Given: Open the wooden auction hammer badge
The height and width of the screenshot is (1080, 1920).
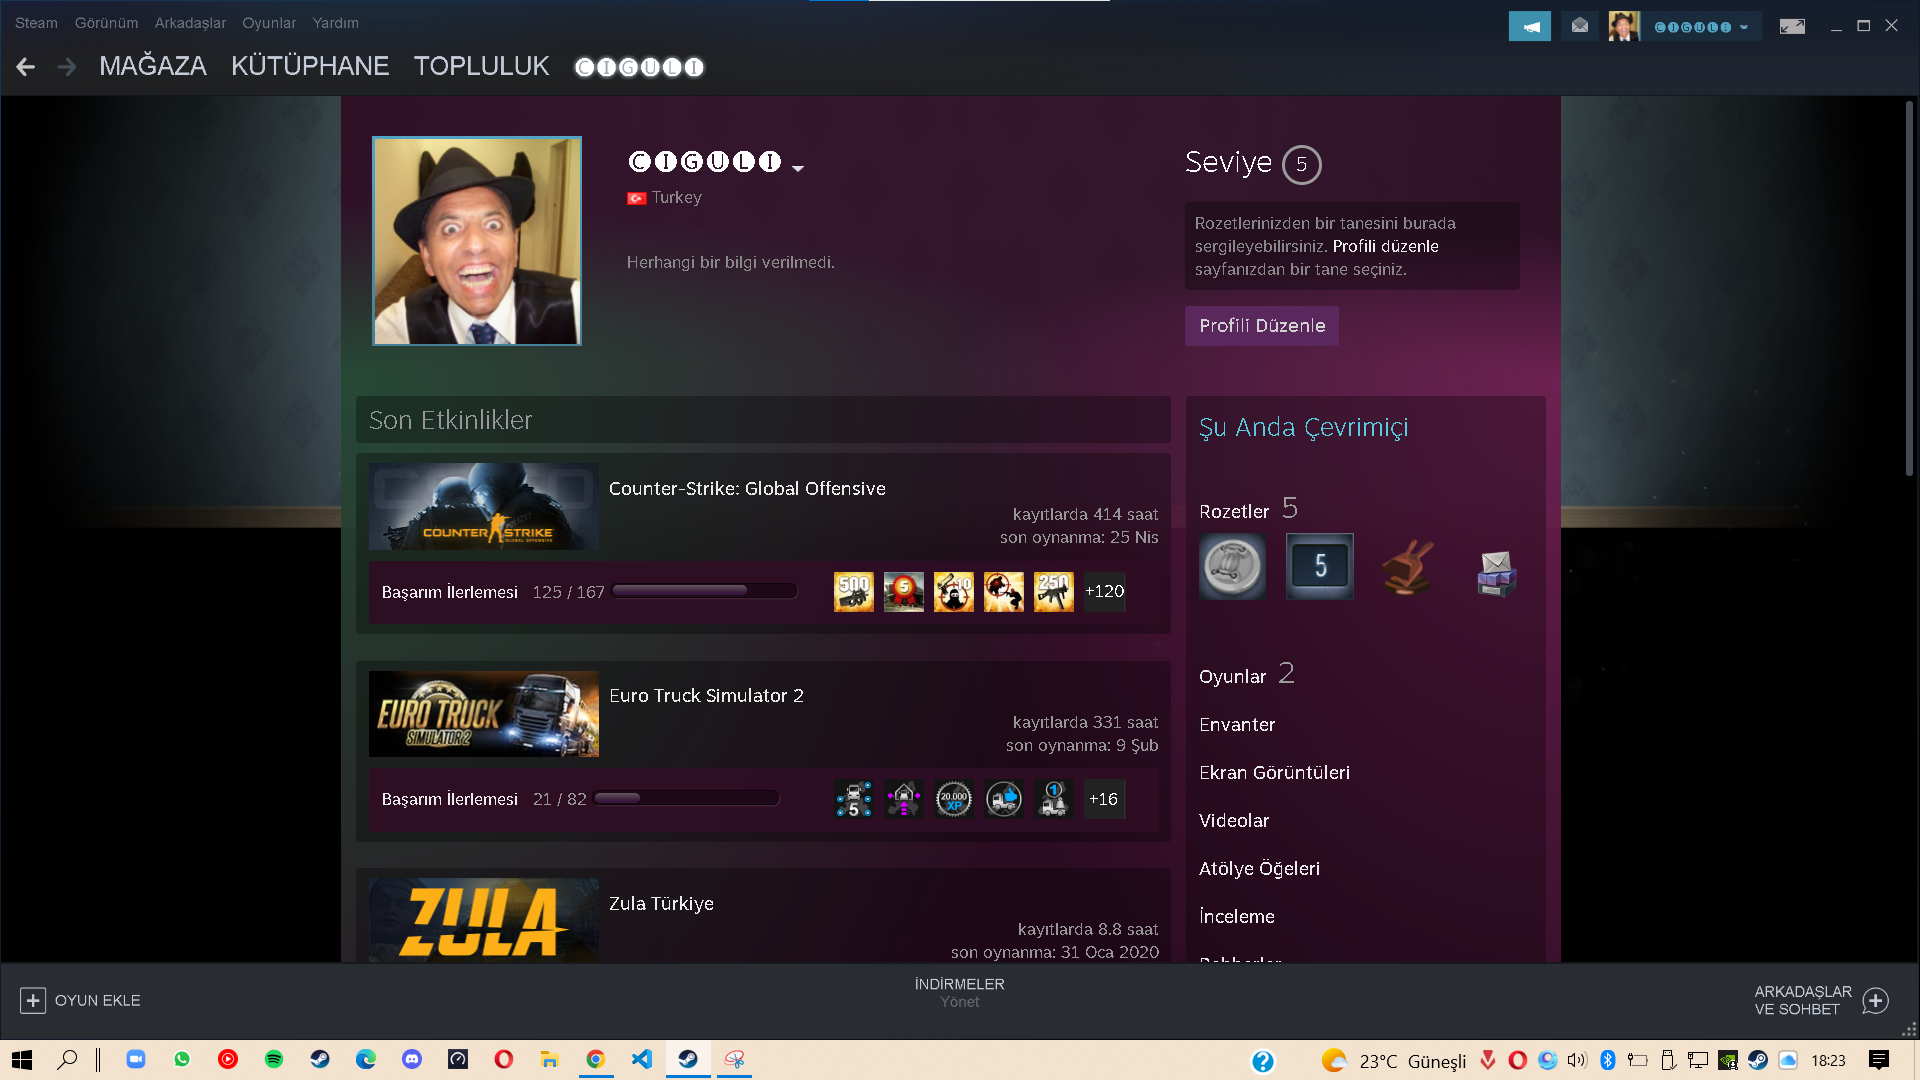Looking at the screenshot, I should click(x=1408, y=567).
